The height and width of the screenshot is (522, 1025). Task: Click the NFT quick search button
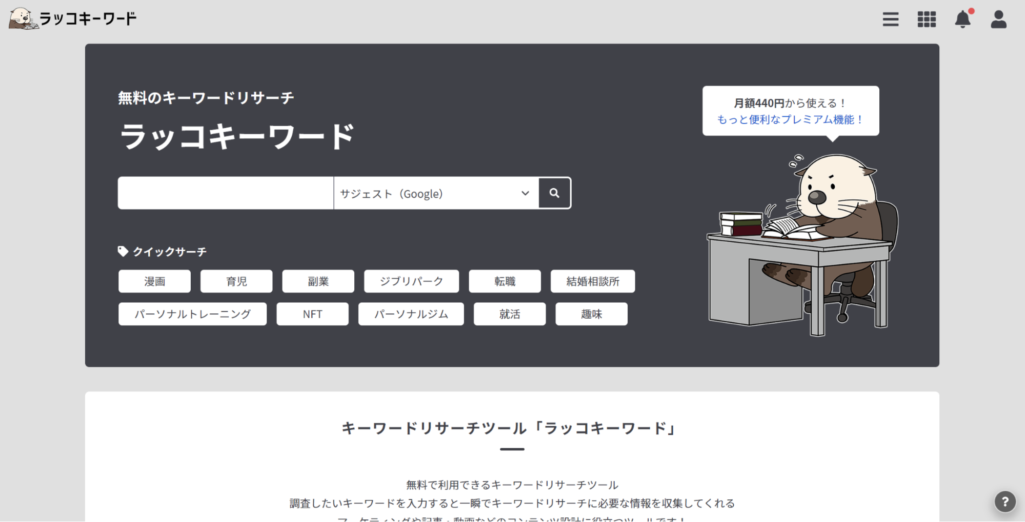click(x=312, y=314)
